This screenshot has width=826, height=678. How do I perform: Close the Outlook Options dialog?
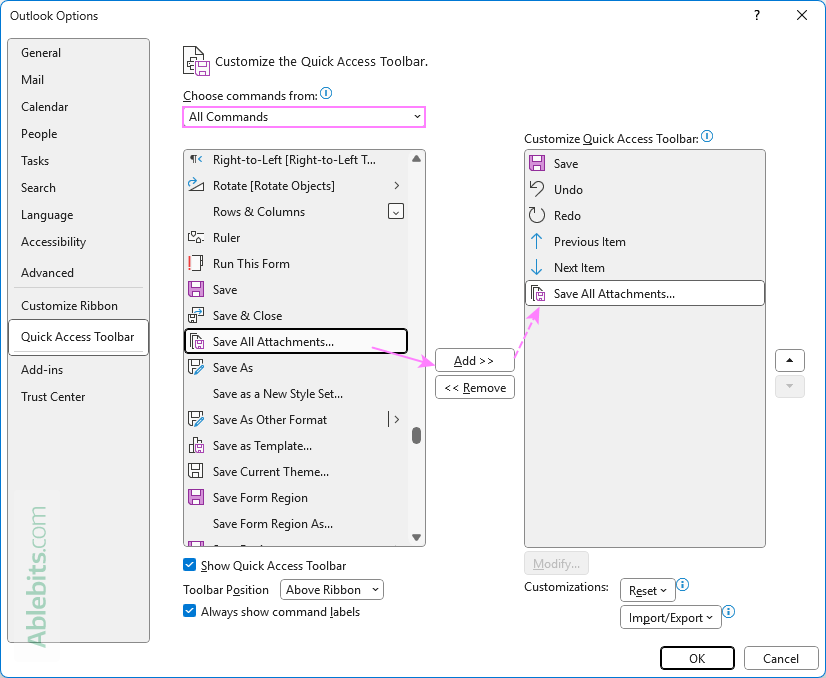(802, 15)
